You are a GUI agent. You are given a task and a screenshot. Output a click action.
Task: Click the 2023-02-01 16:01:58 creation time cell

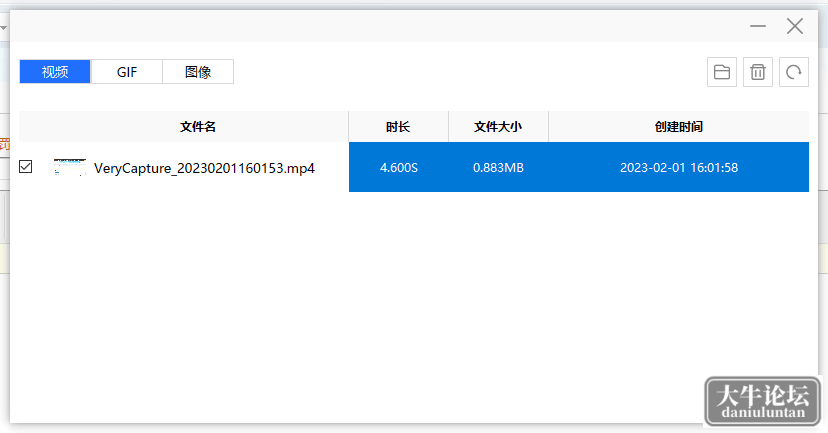click(x=679, y=167)
